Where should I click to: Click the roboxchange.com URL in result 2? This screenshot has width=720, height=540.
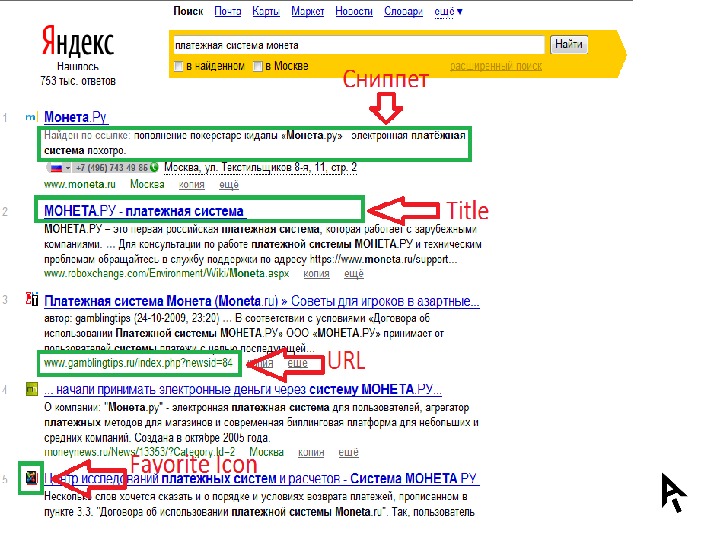coord(167,274)
